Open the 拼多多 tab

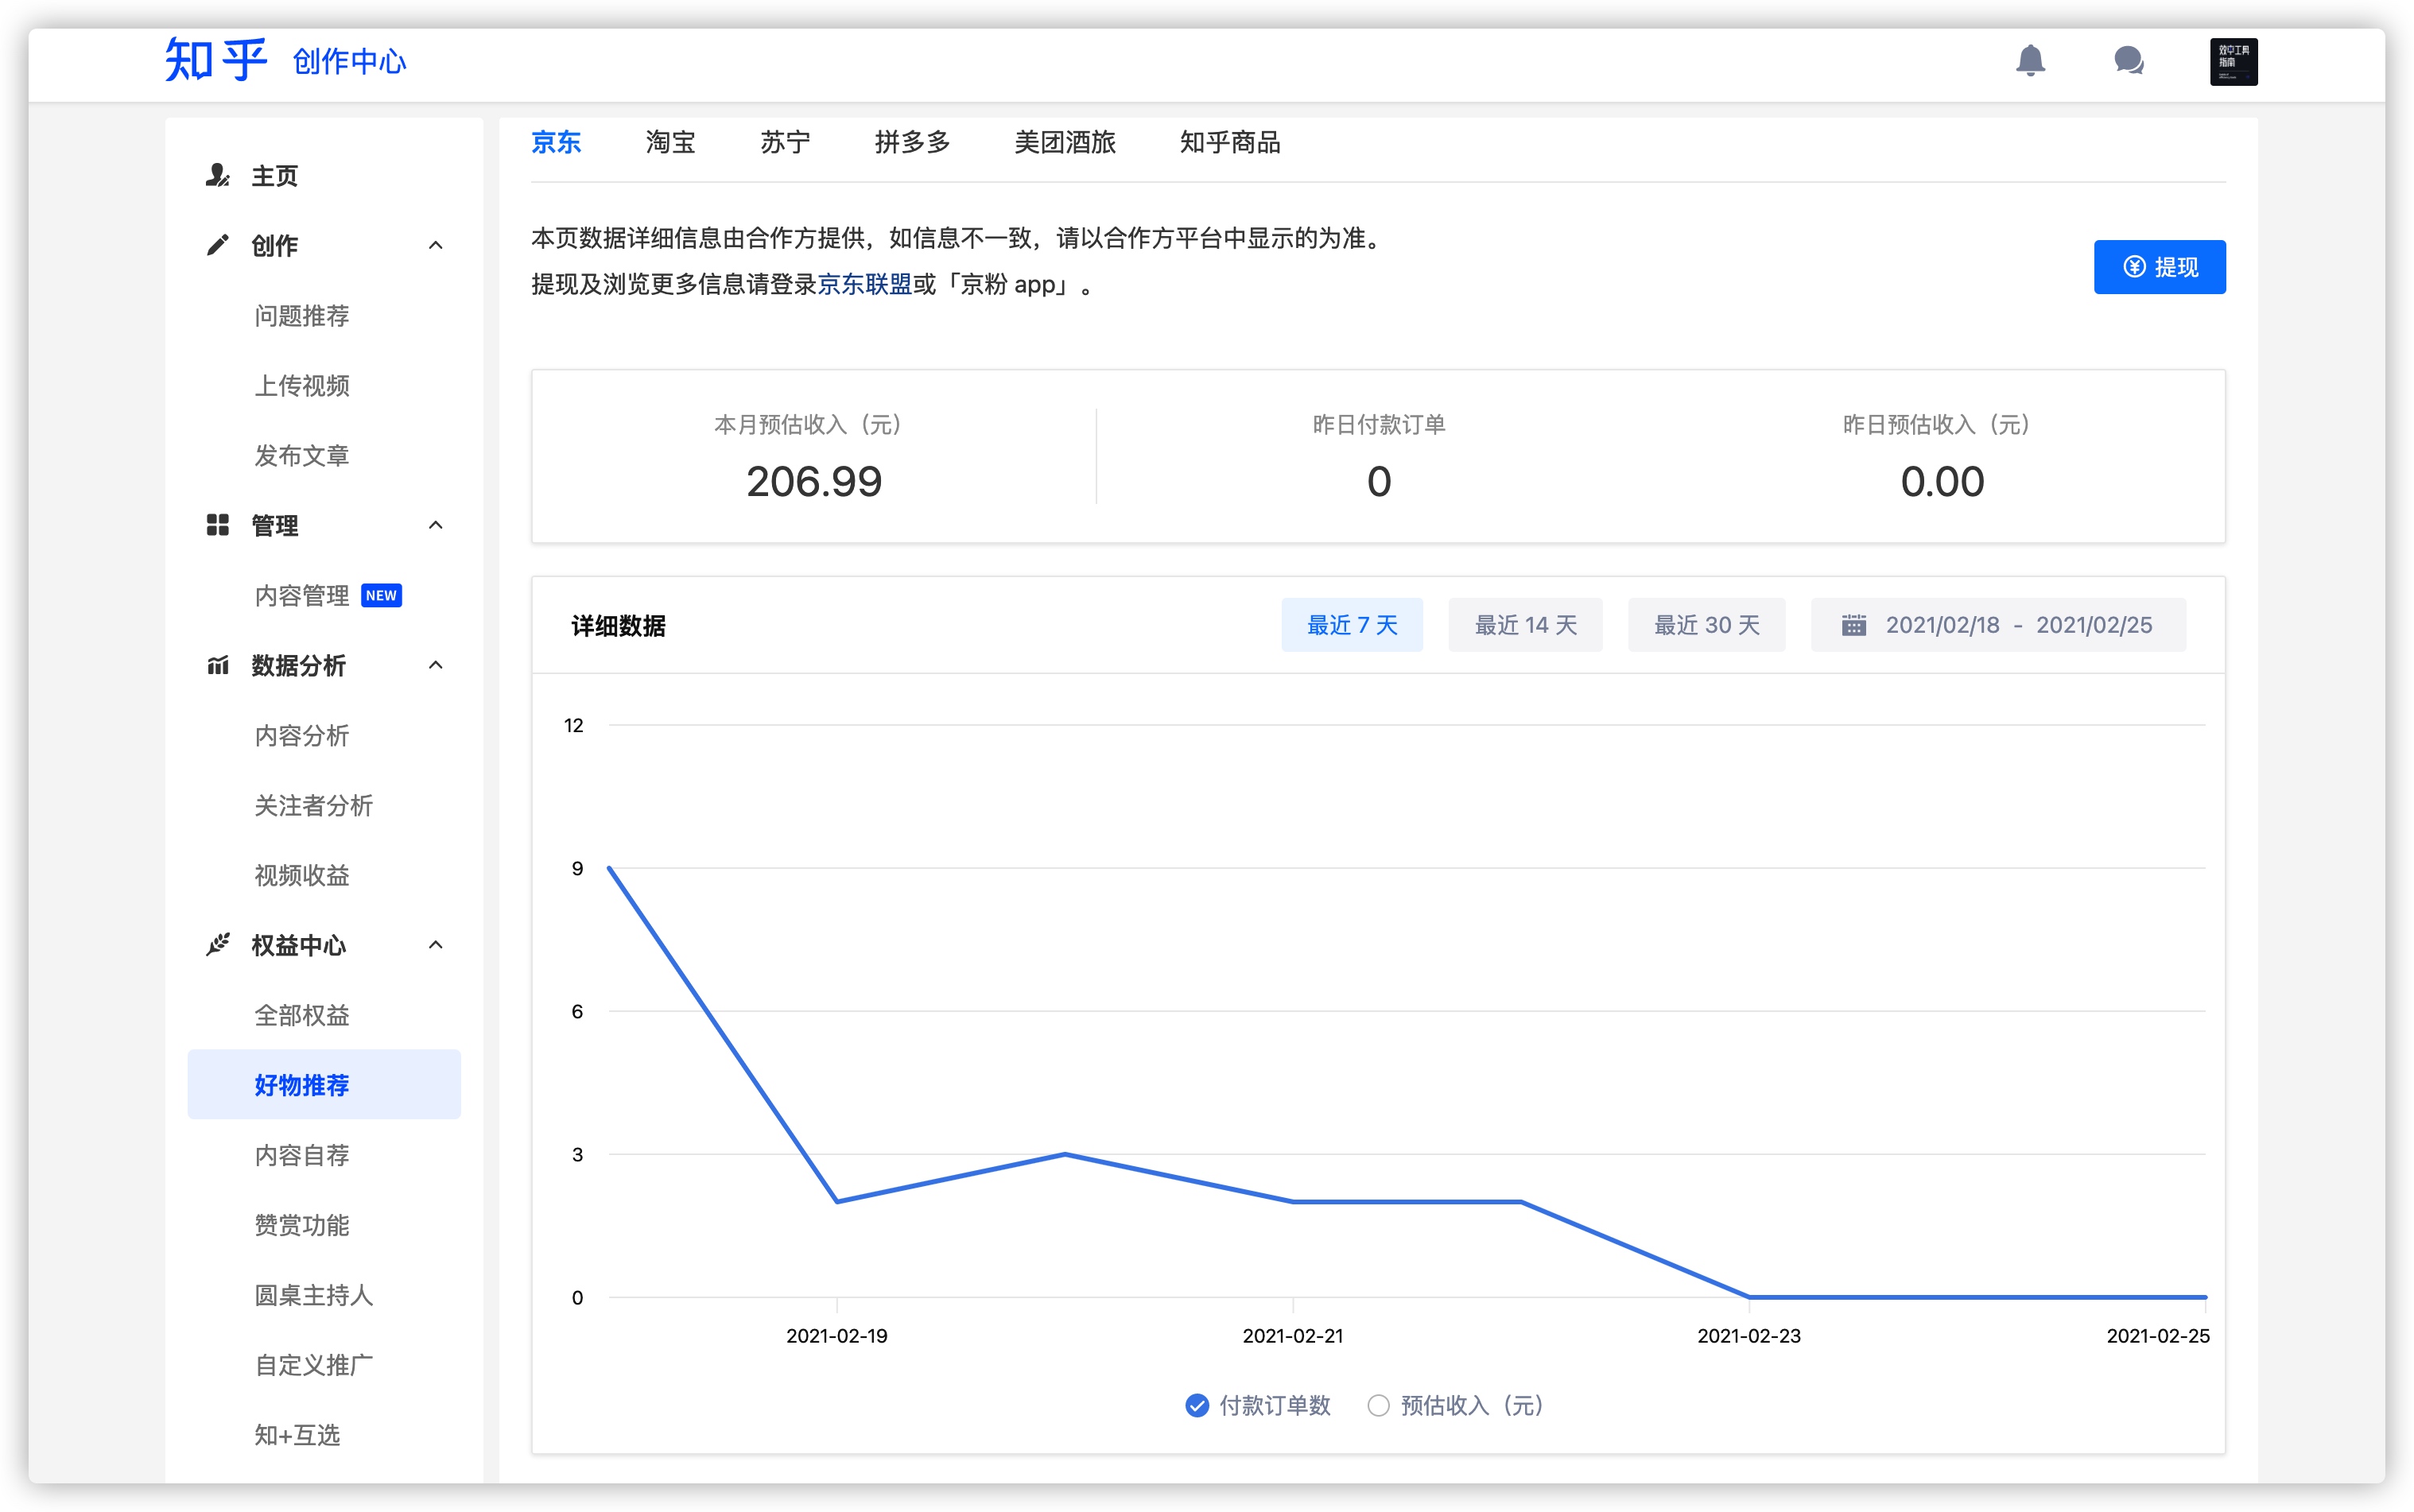tap(911, 142)
